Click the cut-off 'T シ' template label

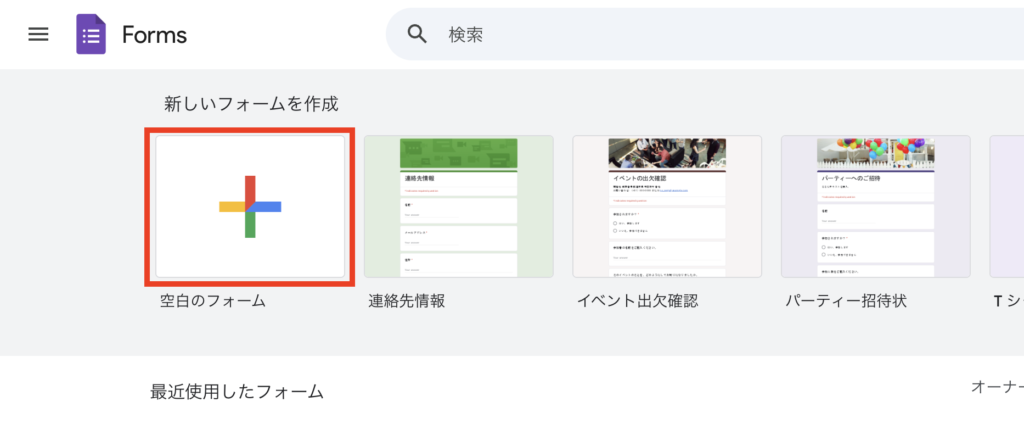1007,300
